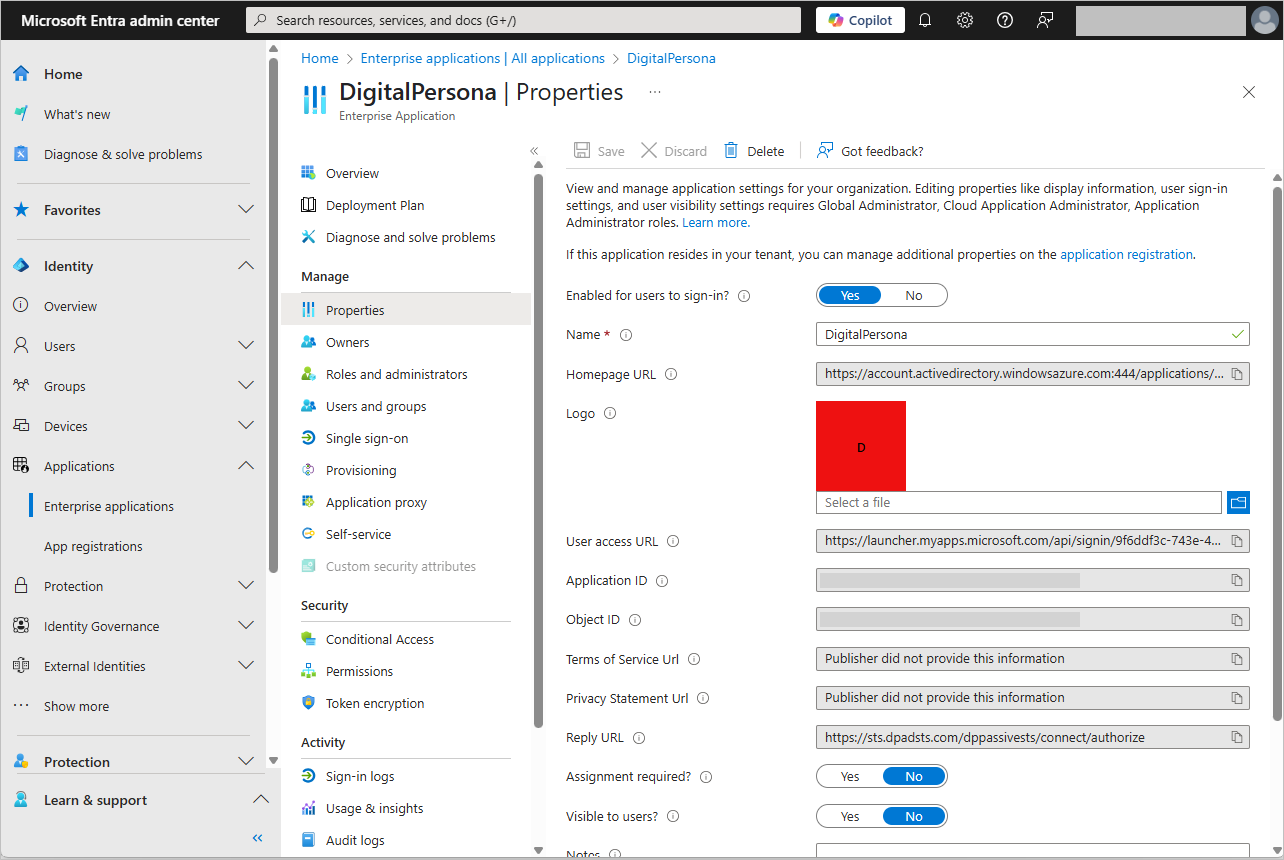This screenshot has height=860, width=1284.
Task: Click the Delete trash icon
Action: (731, 151)
